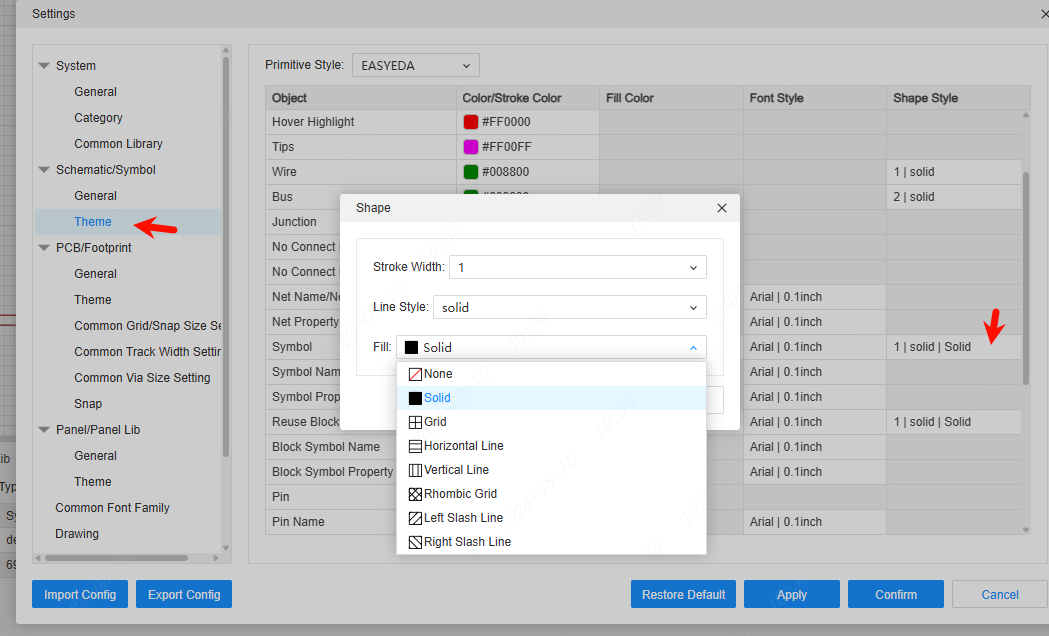Click the Hover Highlight red color swatch
Image resolution: width=1049 pixels, height=636 pixels.
470,122
